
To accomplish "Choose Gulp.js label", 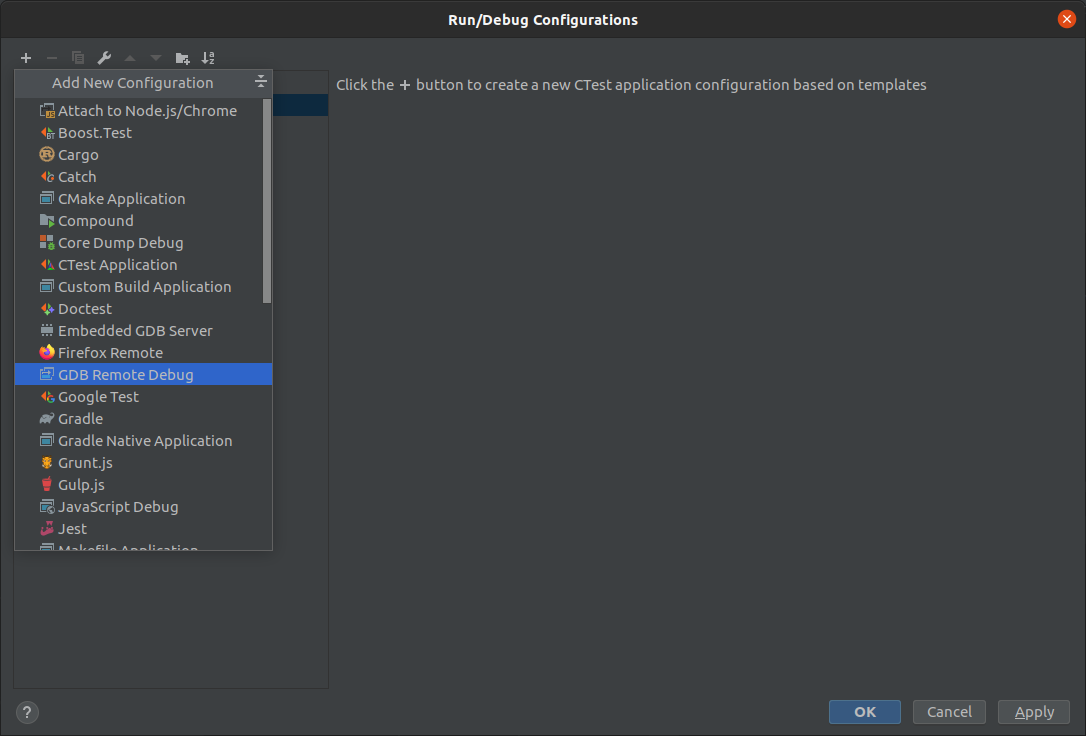I will point(81,485).
